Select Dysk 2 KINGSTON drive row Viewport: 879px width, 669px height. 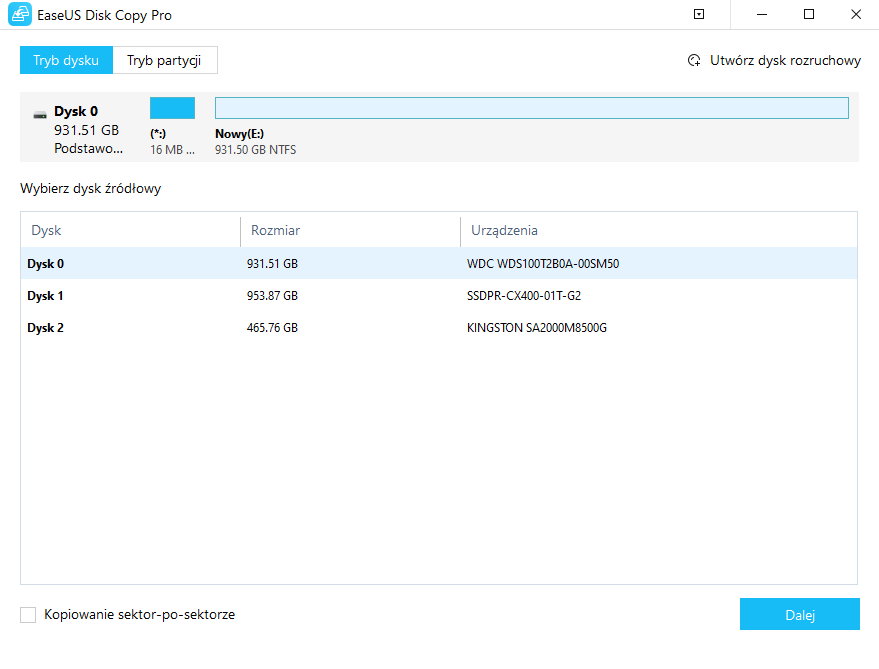[438, 328]
